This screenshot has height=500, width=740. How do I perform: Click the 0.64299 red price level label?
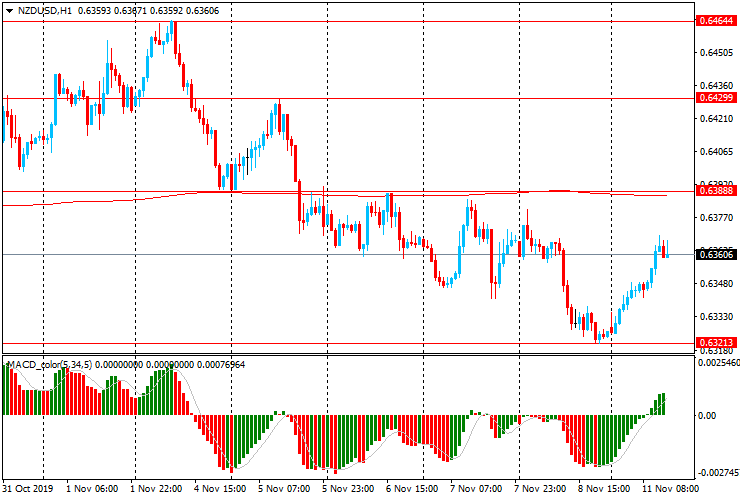pyautogui.click(x=716, y=98)
